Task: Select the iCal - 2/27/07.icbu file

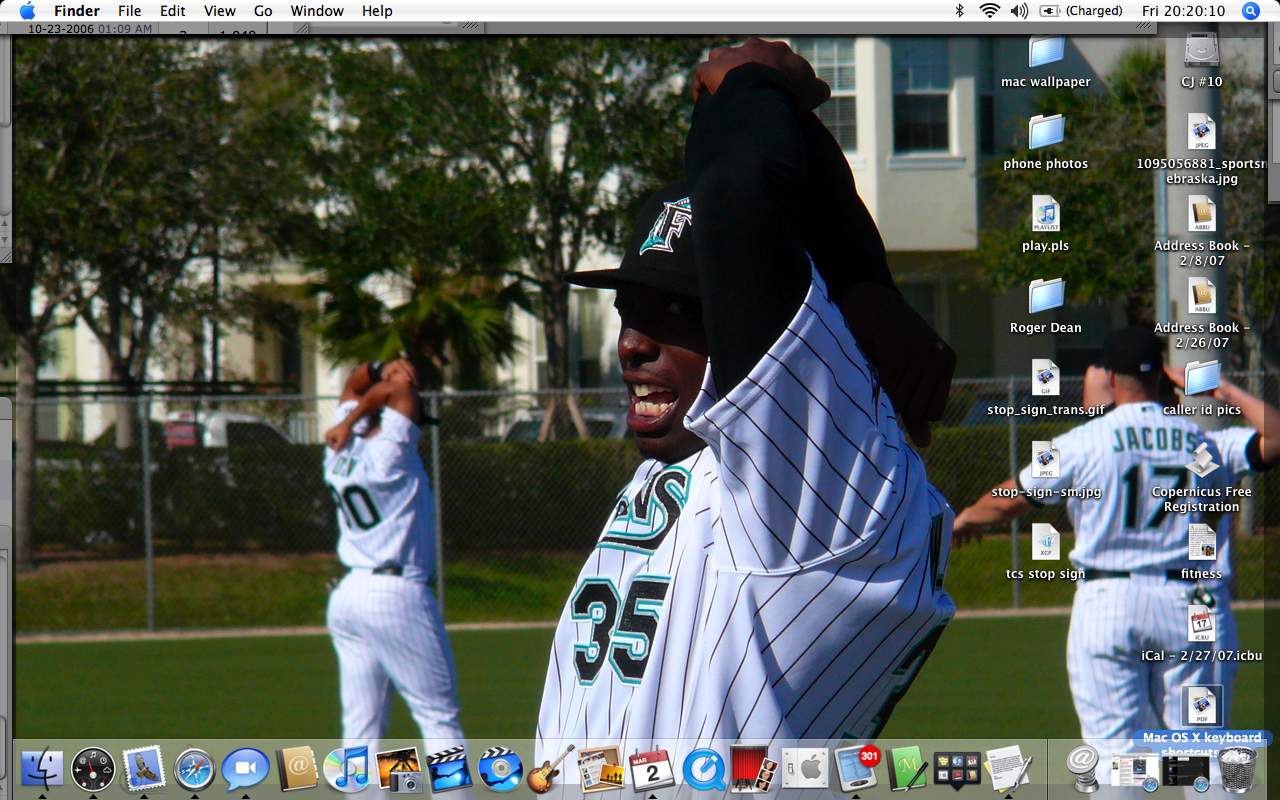Action: point(1202,635)
